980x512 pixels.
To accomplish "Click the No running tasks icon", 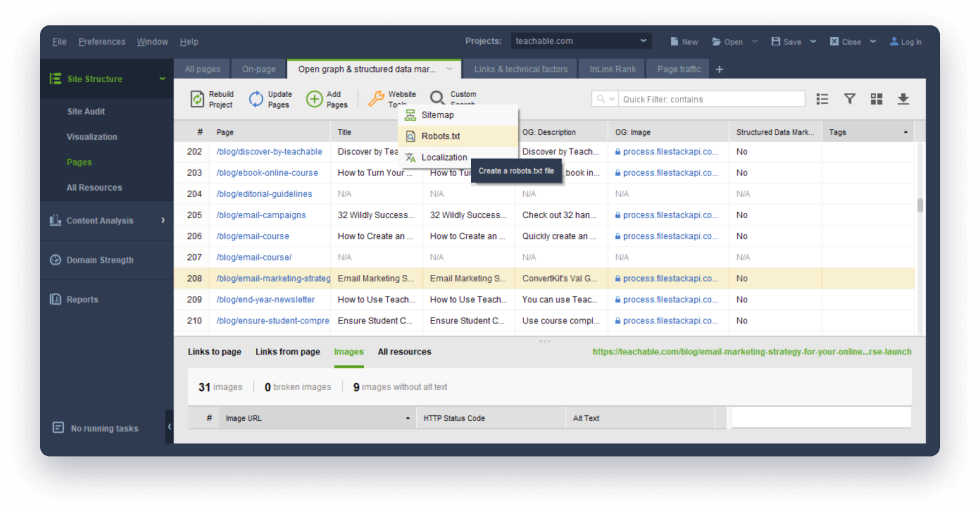I will click(58, 428).
